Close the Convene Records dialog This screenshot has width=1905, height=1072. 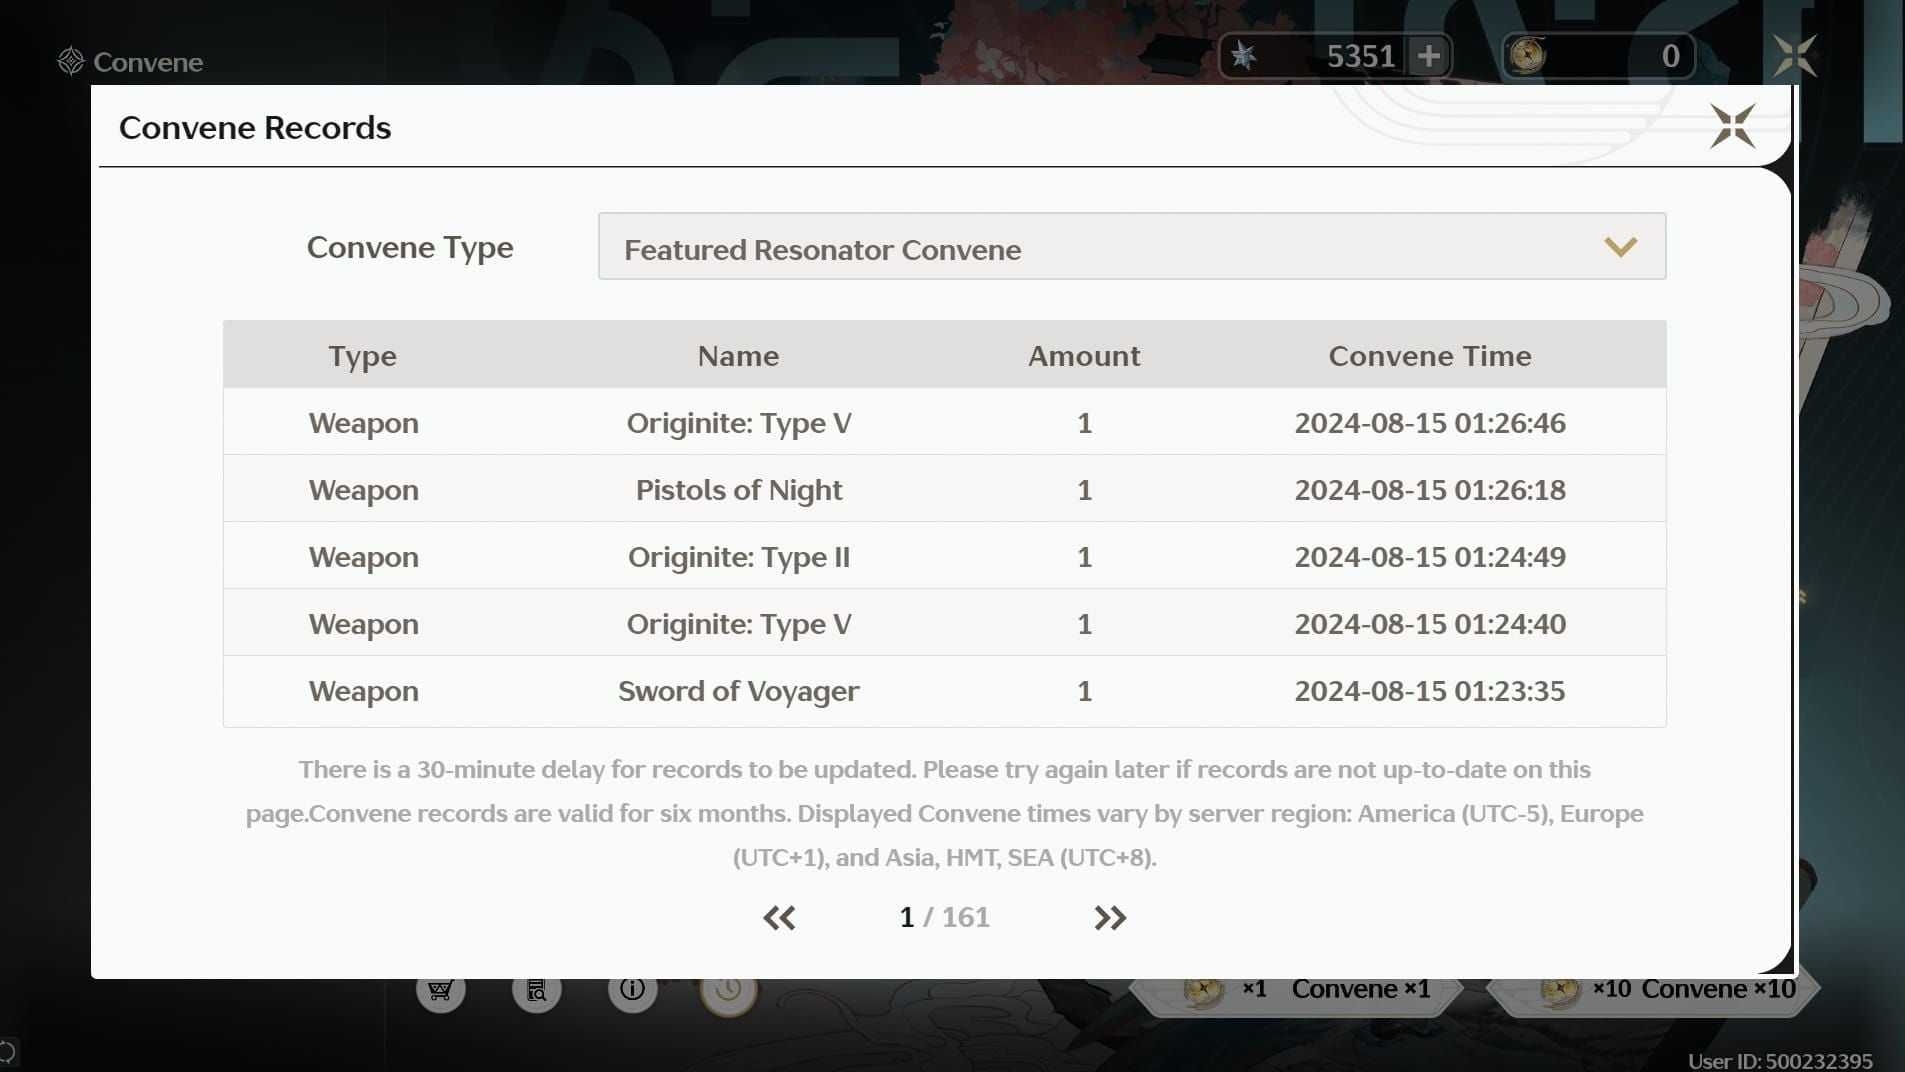[x=1732, y=126]
